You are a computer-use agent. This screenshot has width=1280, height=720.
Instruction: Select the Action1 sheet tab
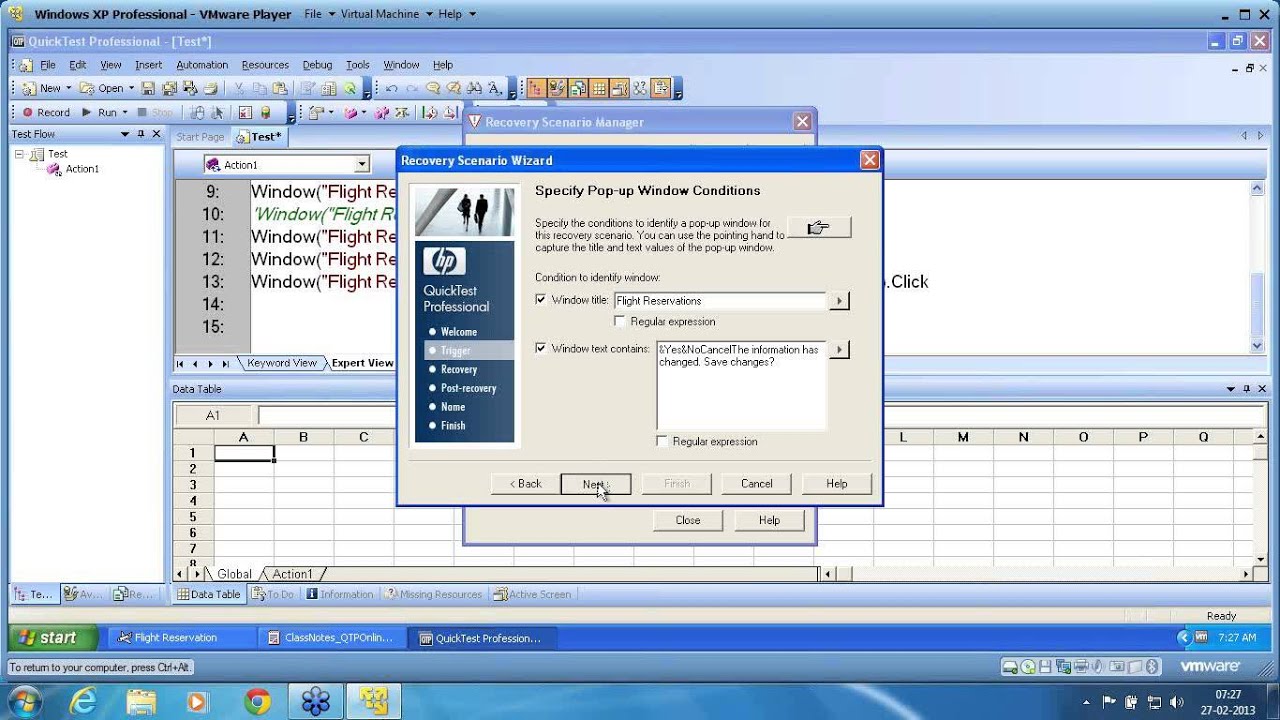[292, 574]
